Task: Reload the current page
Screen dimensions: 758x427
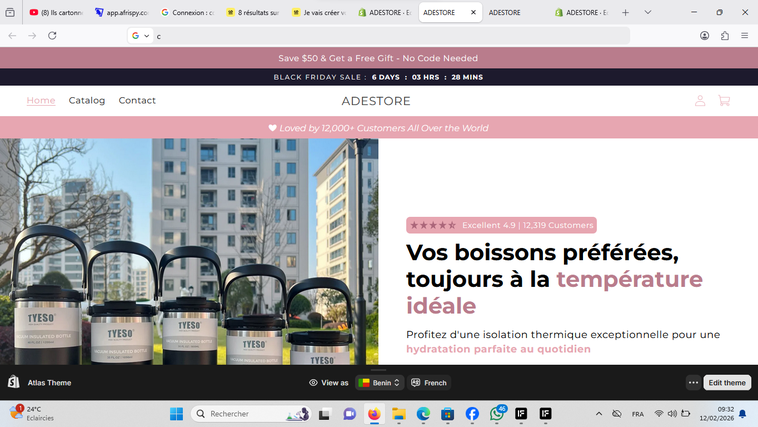Action: (x=52, y=35)
